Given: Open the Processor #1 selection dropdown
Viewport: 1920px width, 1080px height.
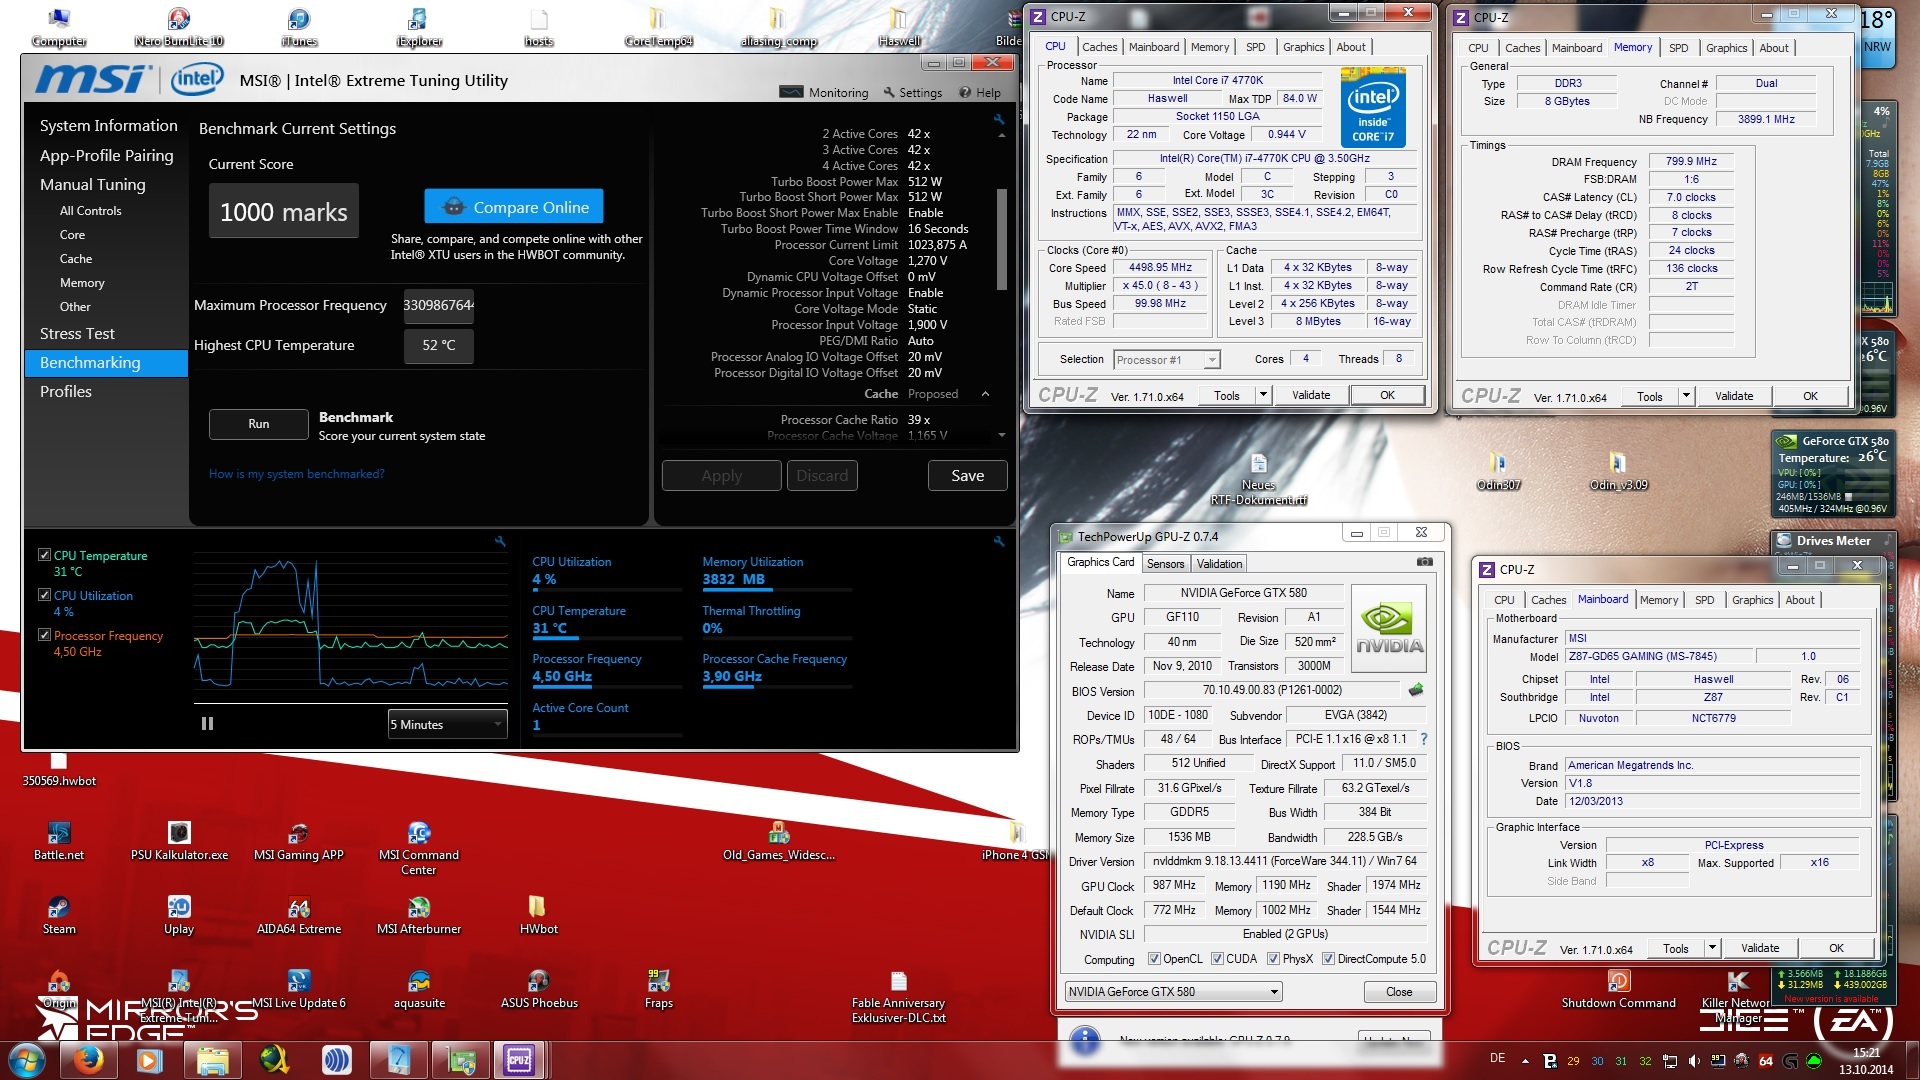Looking at the screenshot, I should click(1167, 359).
